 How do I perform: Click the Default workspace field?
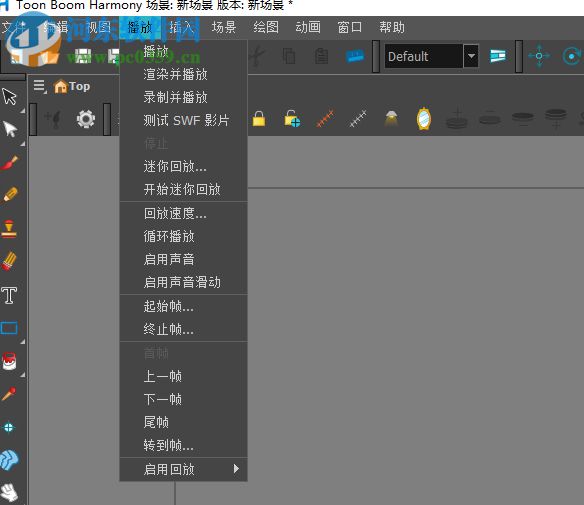coord(423,56)
